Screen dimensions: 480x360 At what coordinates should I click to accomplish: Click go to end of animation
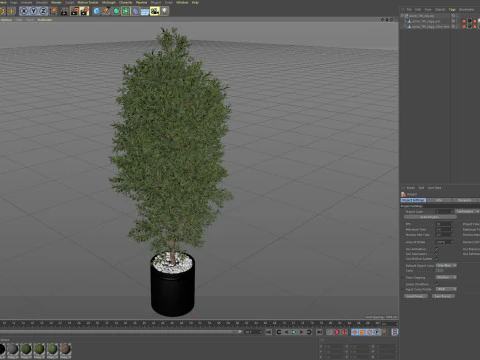tap(319, 332)
